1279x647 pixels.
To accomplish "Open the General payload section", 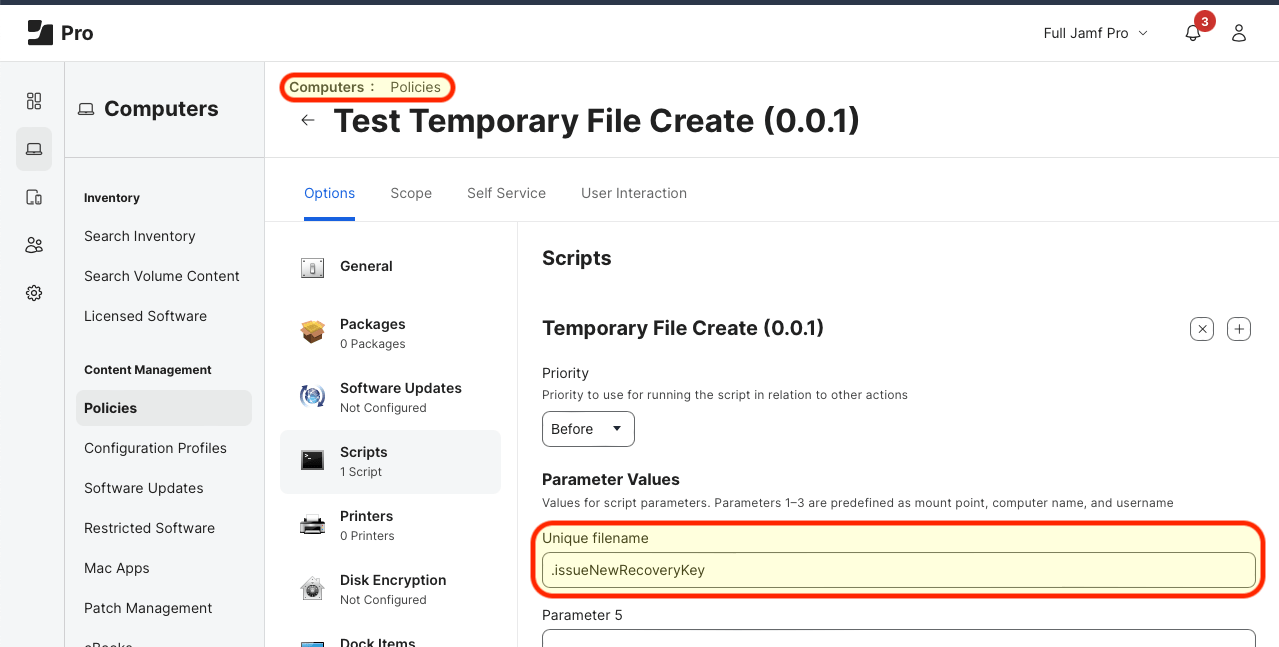I will point(390,267).
